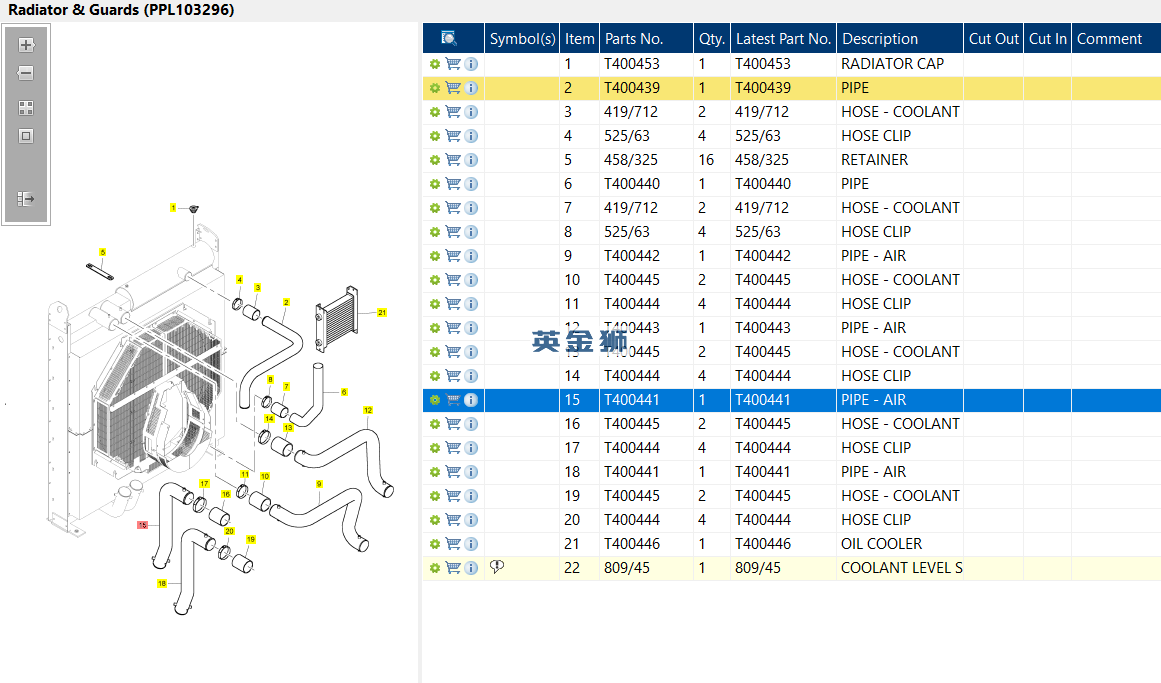Click the Cut Out column header
This screenshot has width=1161, height=683.
(x=994, y=39)
